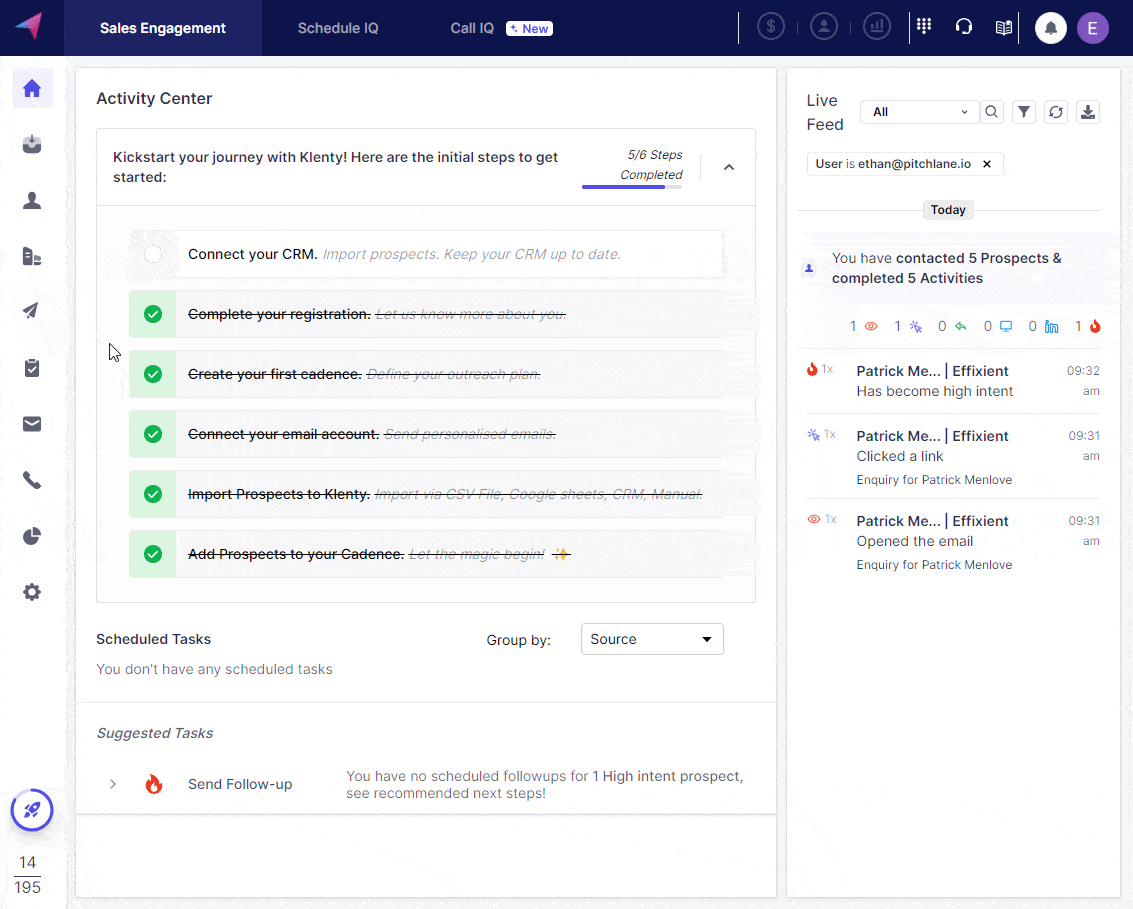This screenshot has height=909, width=1133.
Task: Click the Add Prospects to your Cadence check
Action: [152, 554]
